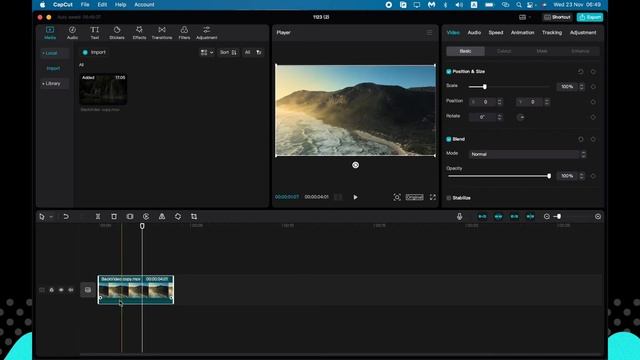The image size is (640, 360).
Task: Open the Sort dropdown in media panel
Action: click(228, 52)
